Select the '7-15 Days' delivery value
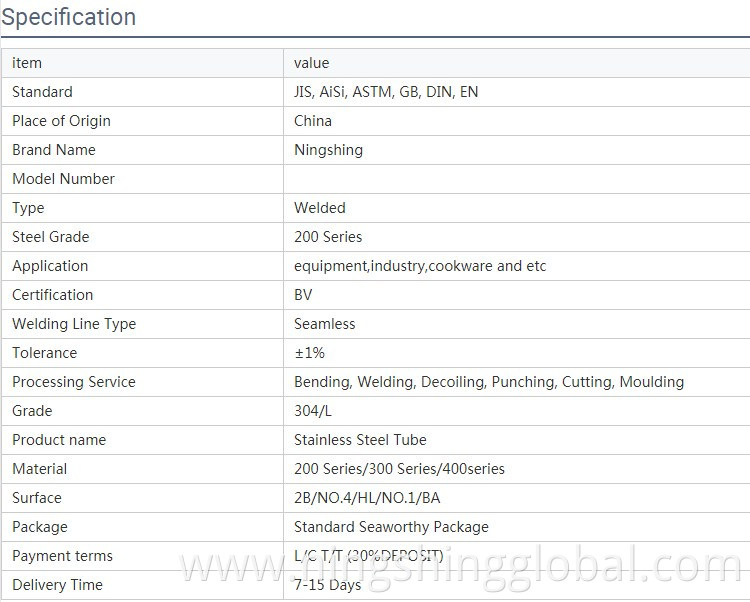This screenshot has width=750, height=602. tap(327, 585)
